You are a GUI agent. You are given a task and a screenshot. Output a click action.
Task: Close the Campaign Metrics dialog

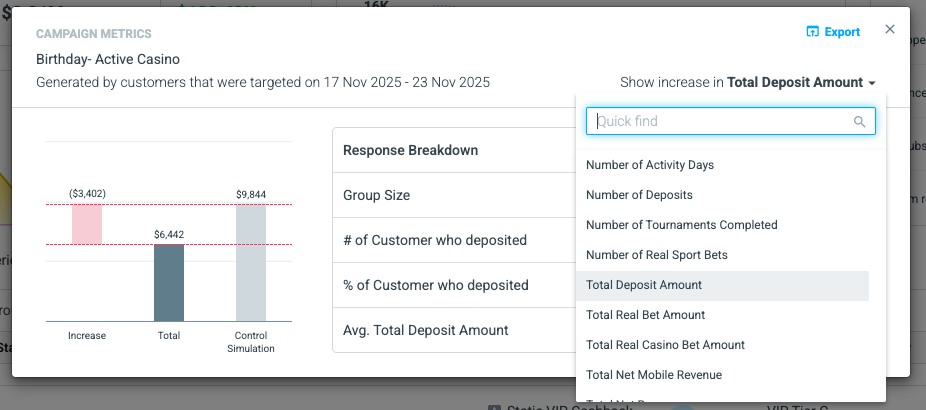tap(890, 29)
